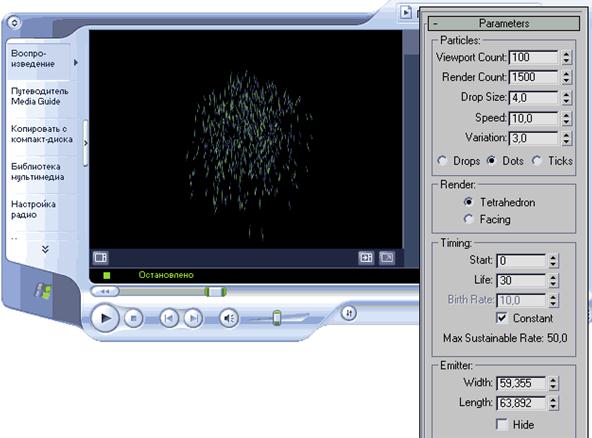Viewport: 592px width, 438px height.
Task: Click the Max Sustainable Rate text
Action: 505,338
